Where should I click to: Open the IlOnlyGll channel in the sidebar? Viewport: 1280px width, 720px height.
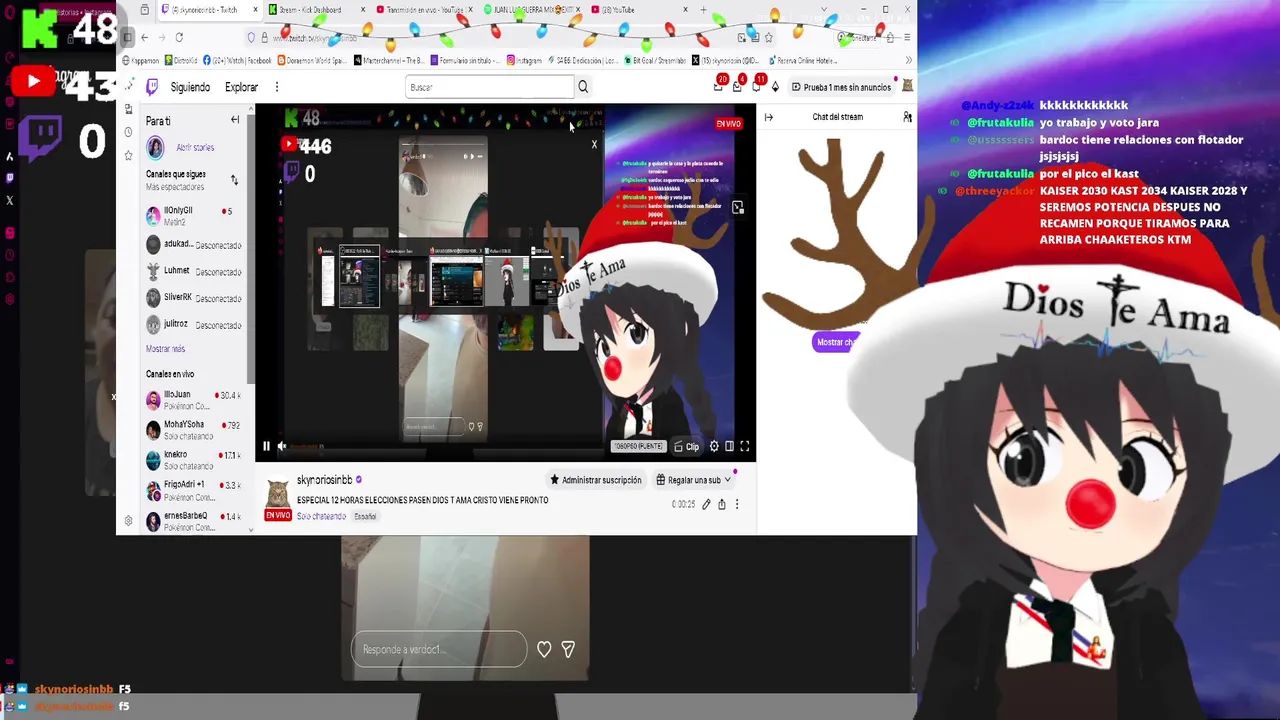[193, 216]
